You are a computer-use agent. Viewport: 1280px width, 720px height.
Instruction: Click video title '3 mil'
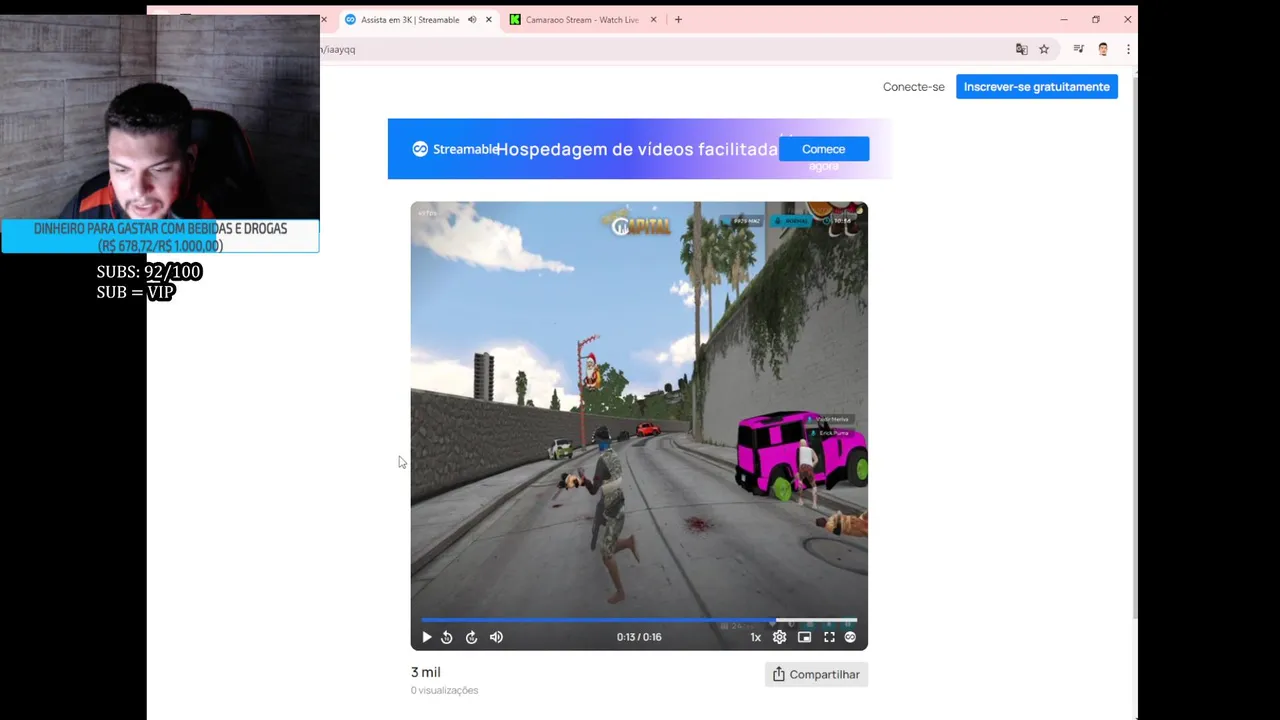425,672
